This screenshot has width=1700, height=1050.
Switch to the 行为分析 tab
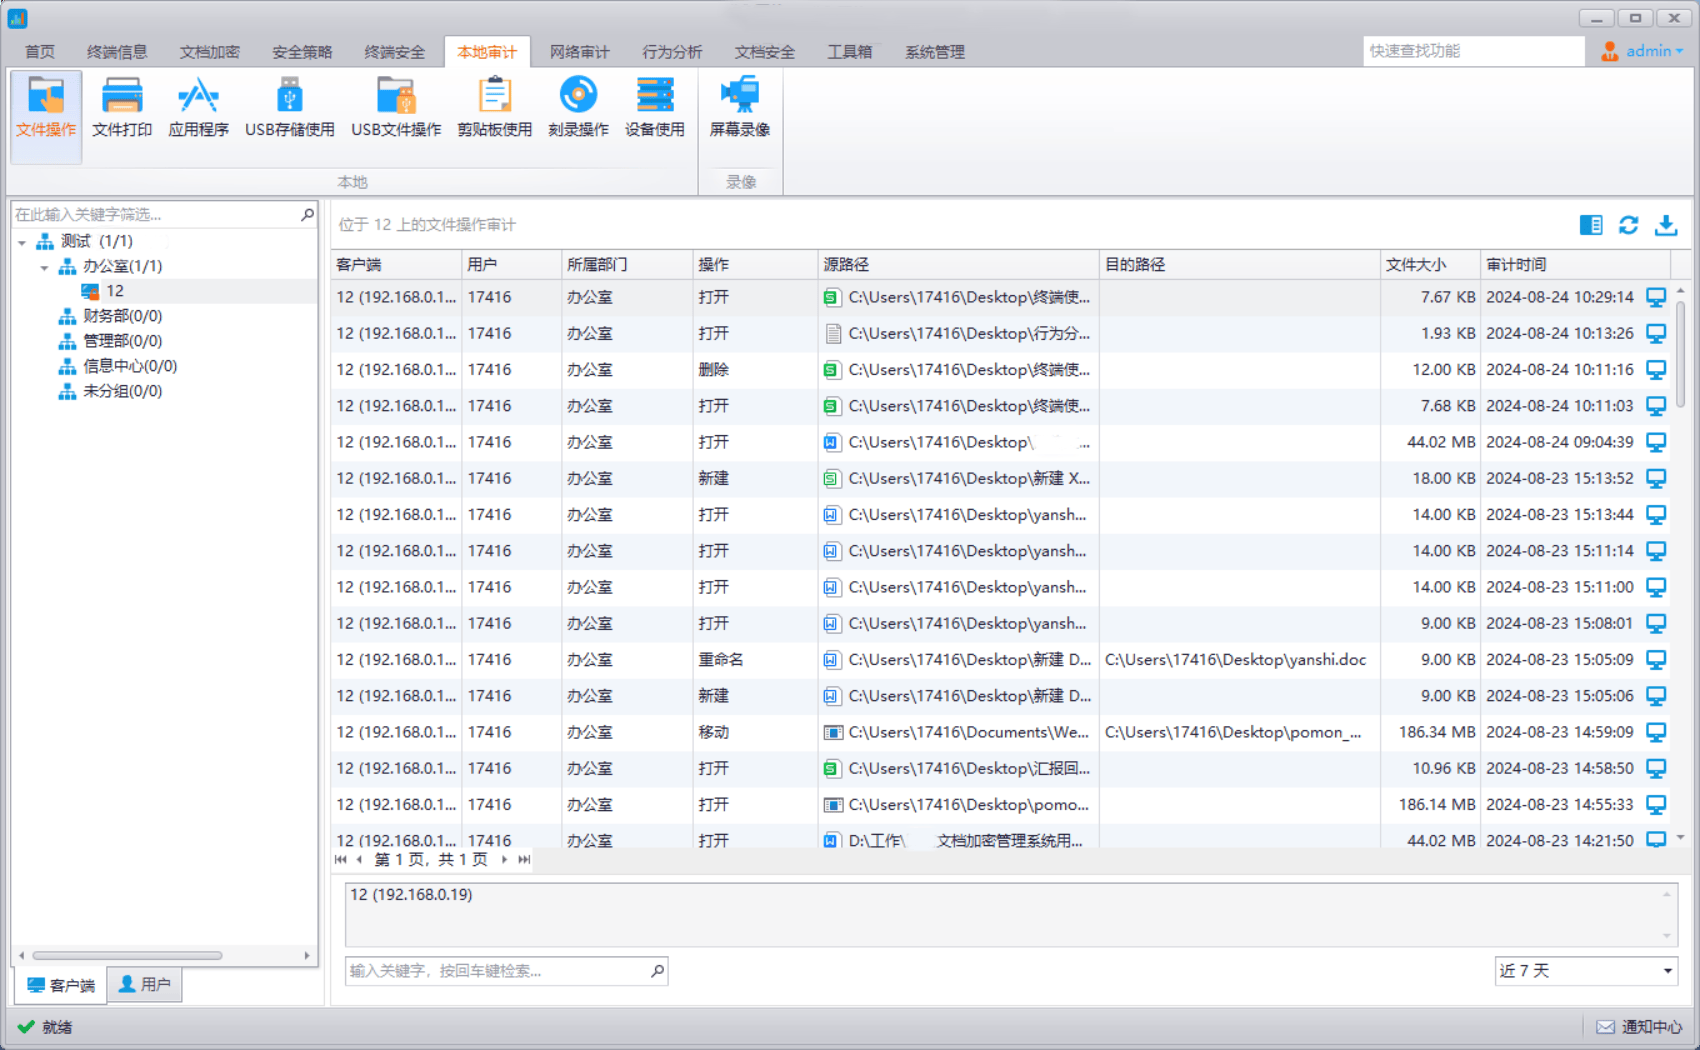672,52
